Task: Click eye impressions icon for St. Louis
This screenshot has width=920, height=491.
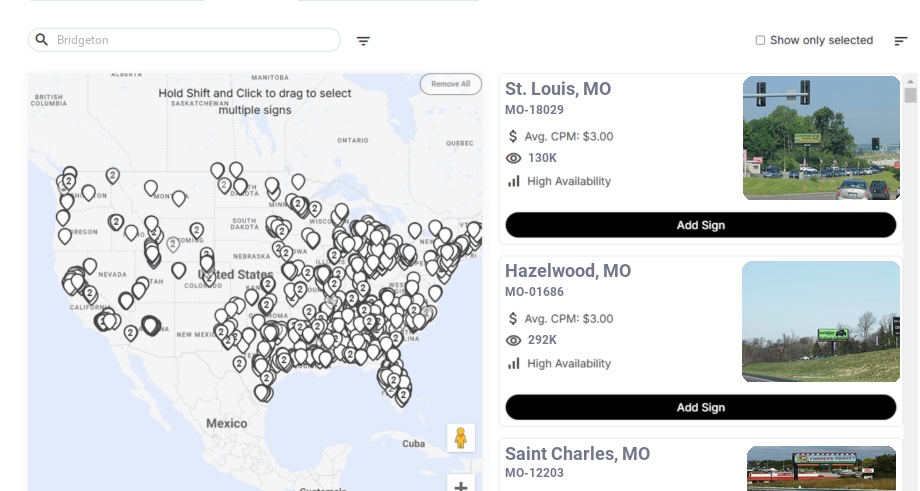Action: pos(514,158)
